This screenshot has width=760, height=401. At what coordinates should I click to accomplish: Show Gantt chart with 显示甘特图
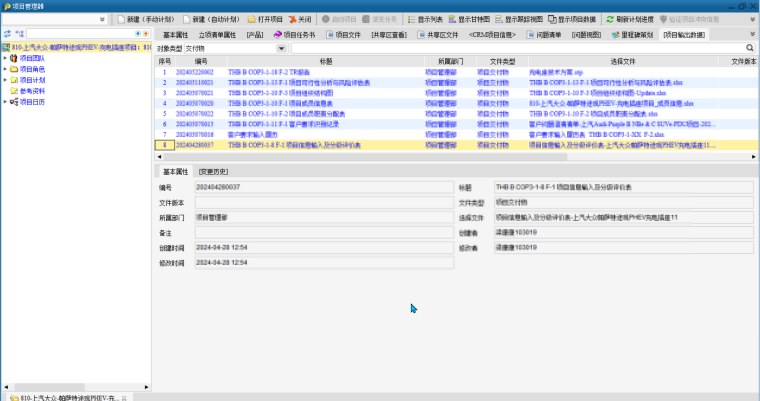[469, 19]
